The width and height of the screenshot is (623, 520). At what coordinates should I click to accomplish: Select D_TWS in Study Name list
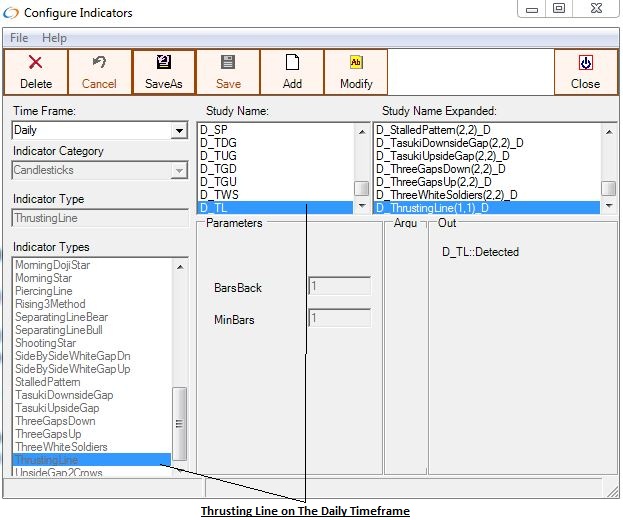(x=218, y=194)
